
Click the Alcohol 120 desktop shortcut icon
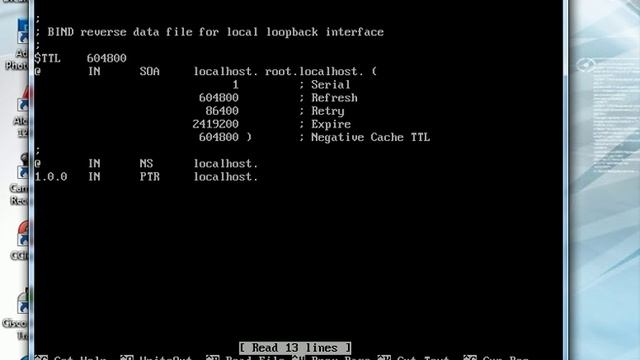point(22,99)
